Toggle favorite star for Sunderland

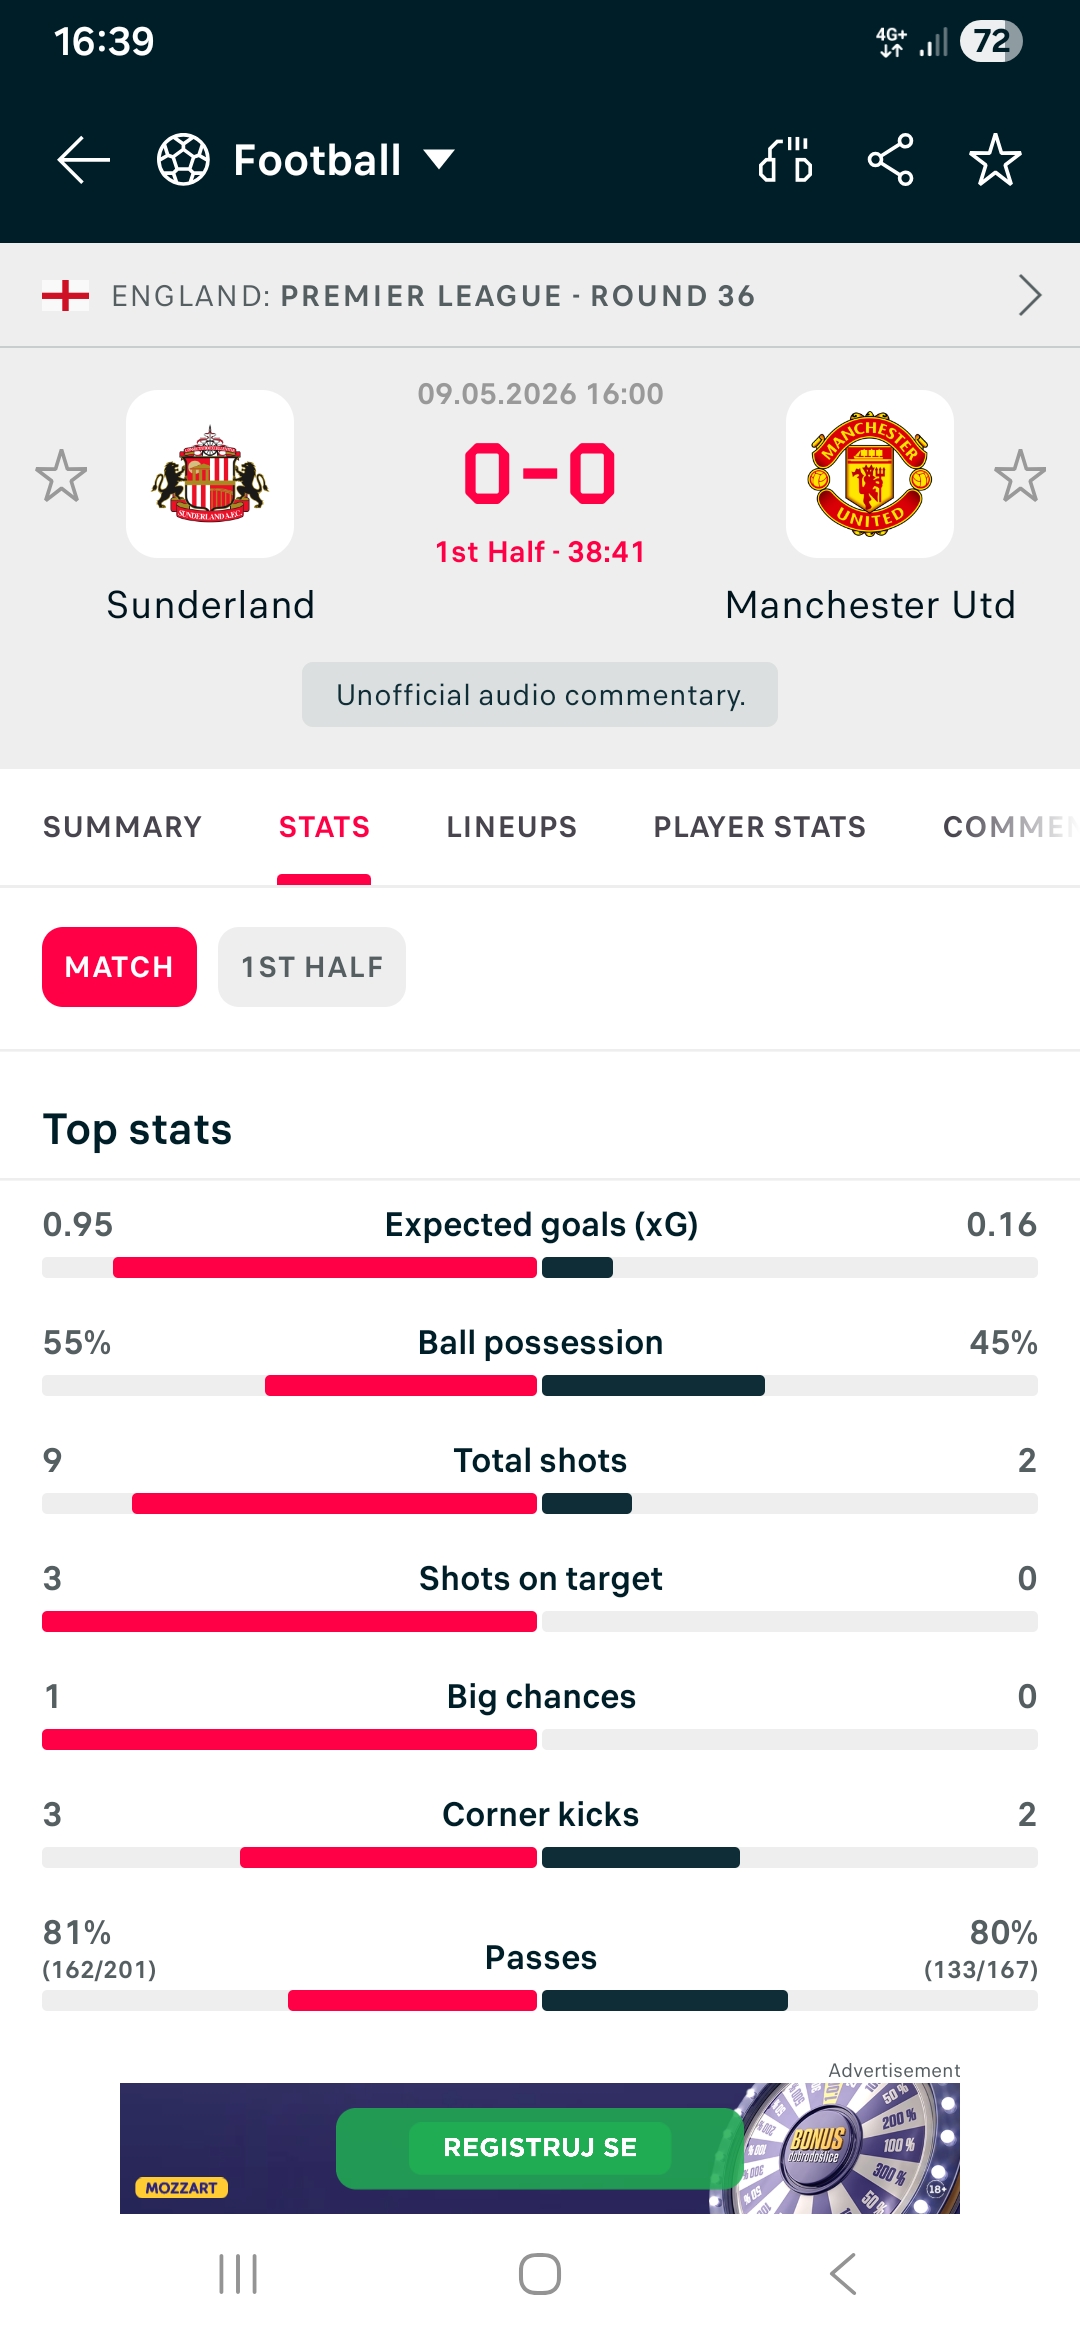tap(61, 475)
